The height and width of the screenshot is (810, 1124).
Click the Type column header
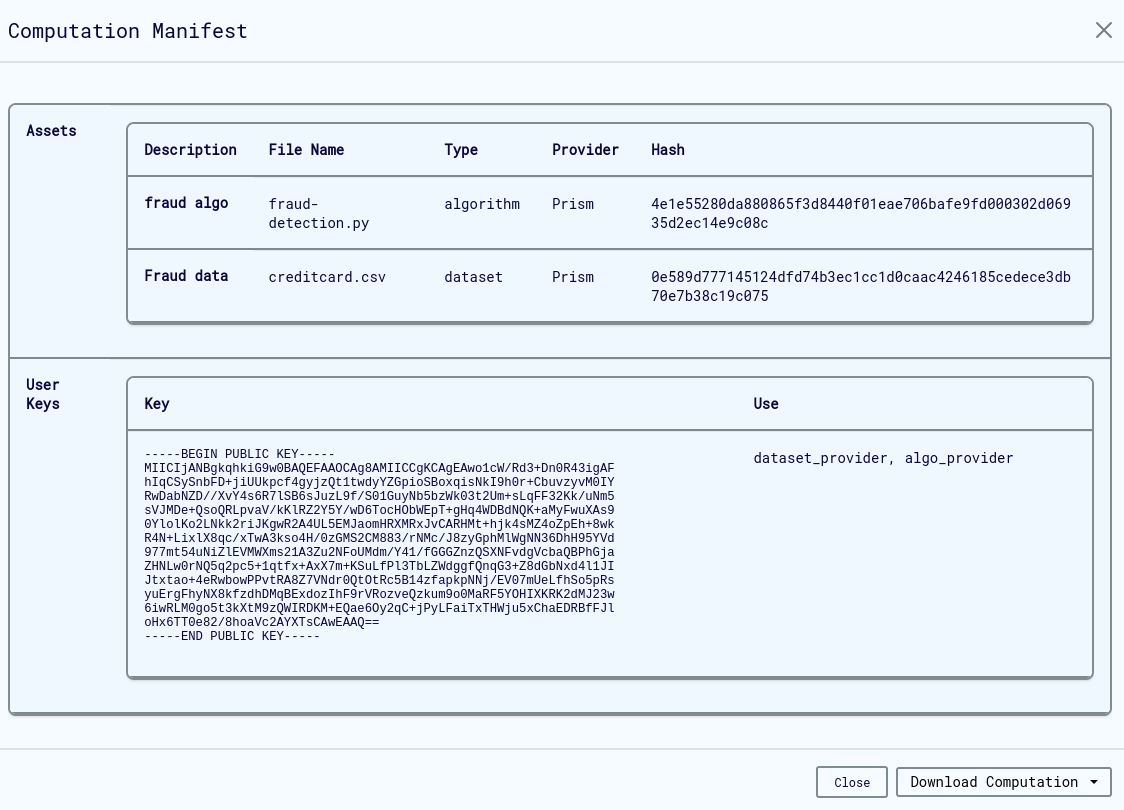461,150
